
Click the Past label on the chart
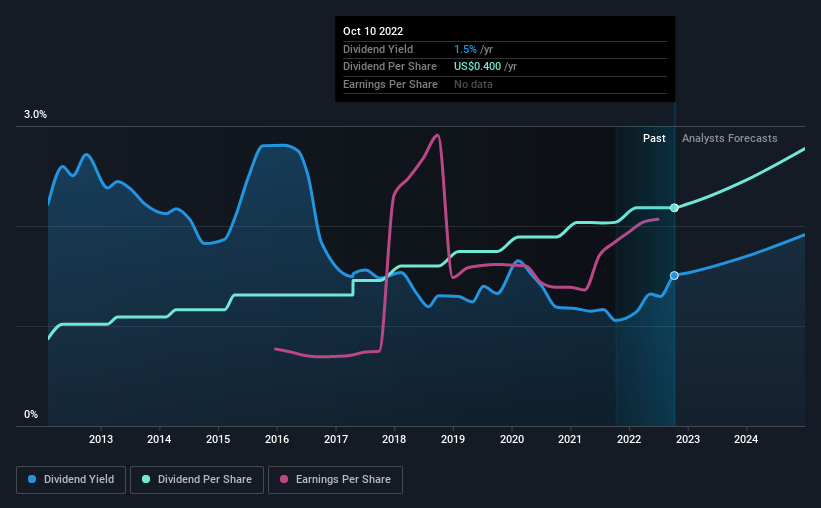[x=654, y=138]
